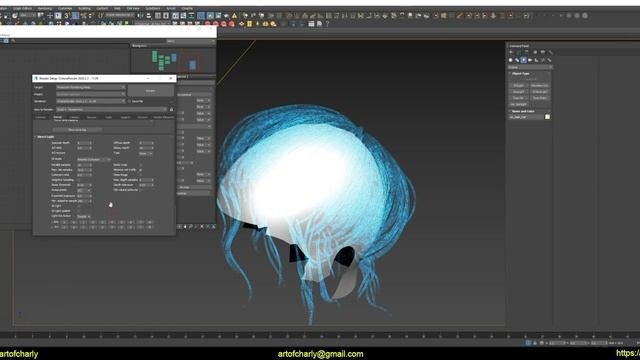640x360 pixels.
Task: Select the Geometry category icon
Action: (510, 60)
